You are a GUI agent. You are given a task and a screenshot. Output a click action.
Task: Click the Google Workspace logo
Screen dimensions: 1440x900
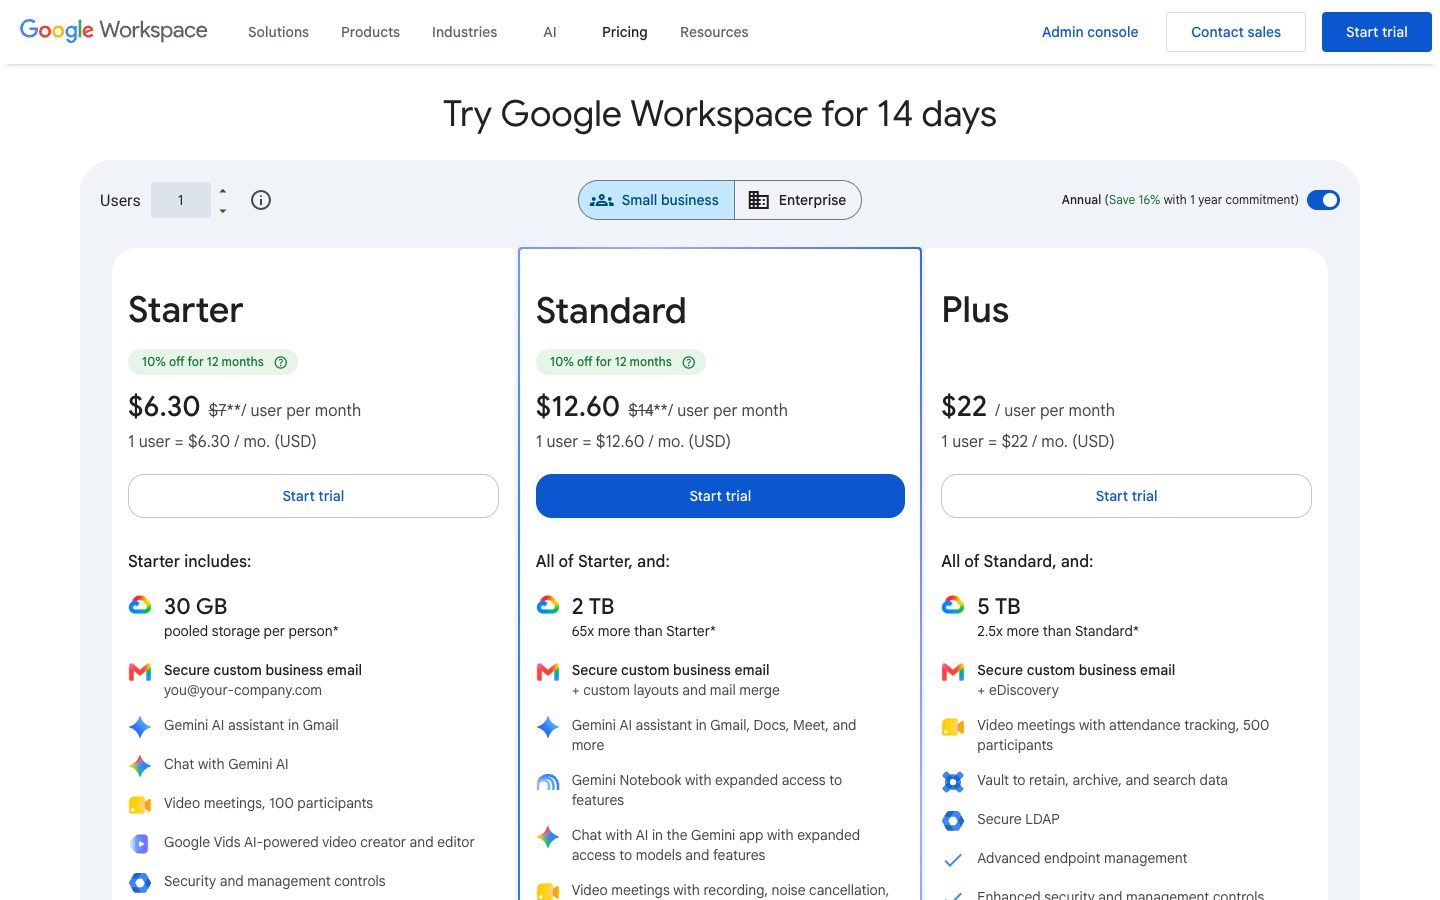point(114,30)
